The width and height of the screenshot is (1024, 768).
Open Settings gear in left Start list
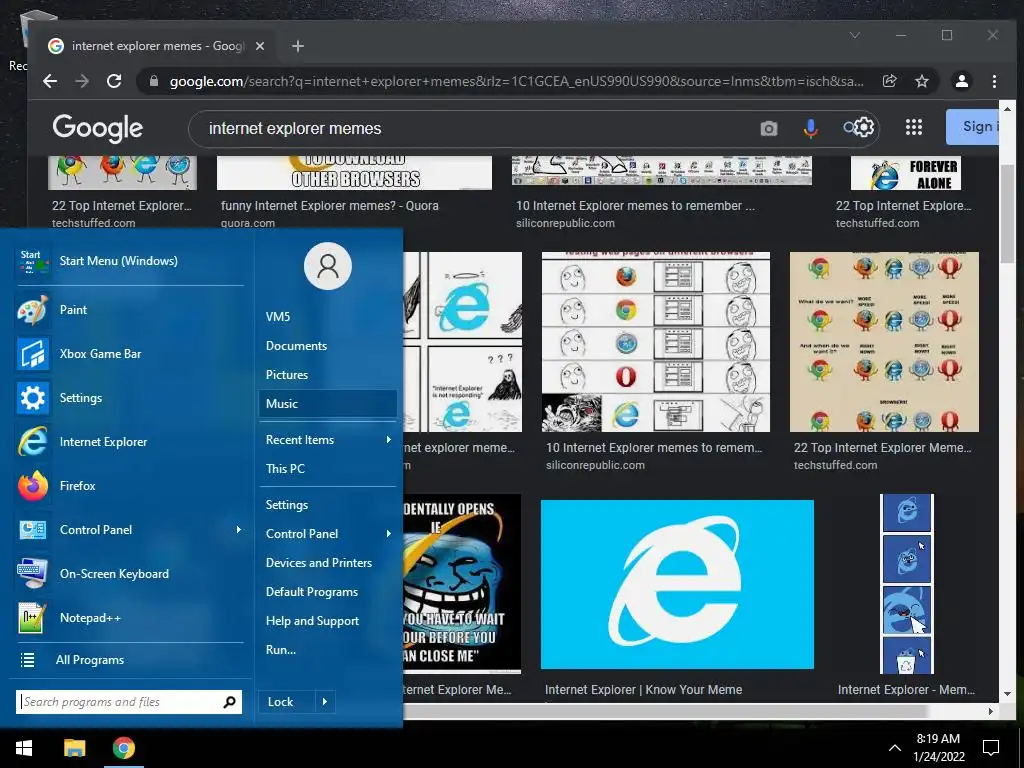pyautogui.click(x=33, y=398)
